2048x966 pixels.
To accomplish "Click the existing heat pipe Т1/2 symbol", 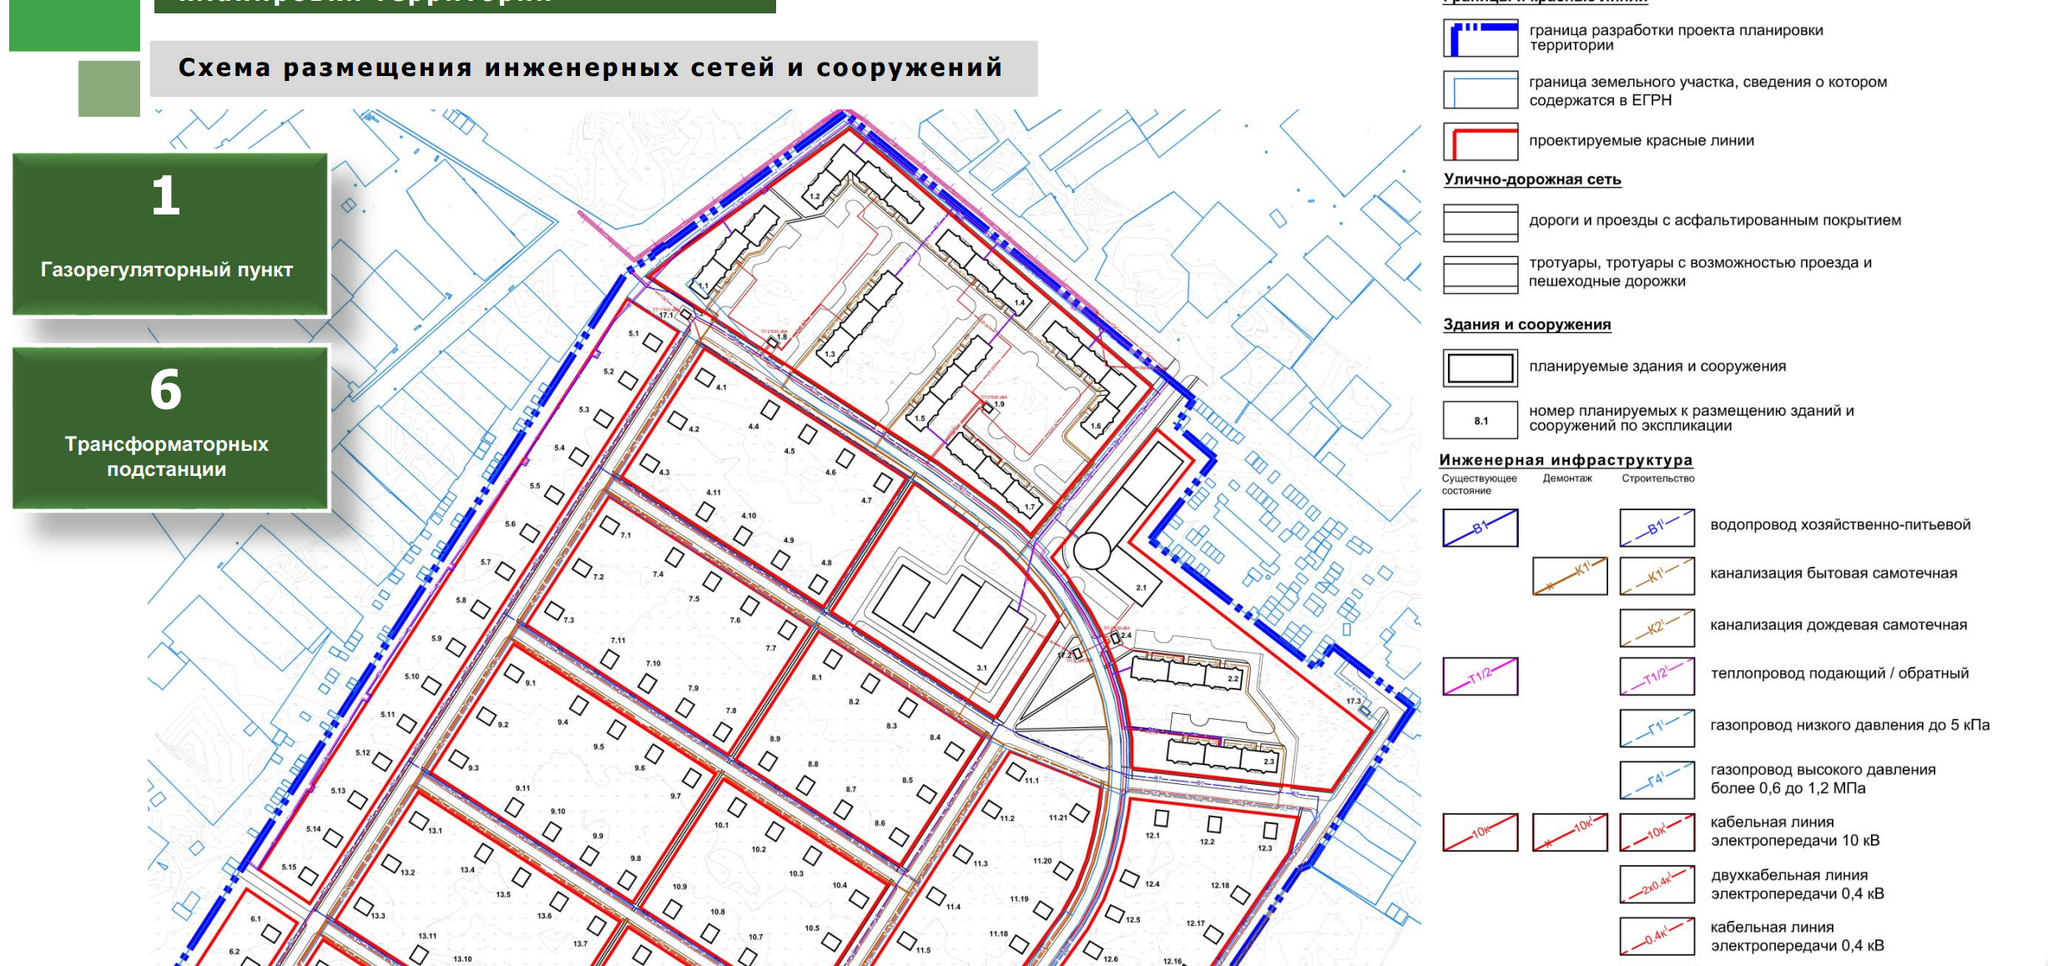I will 1480,676.
